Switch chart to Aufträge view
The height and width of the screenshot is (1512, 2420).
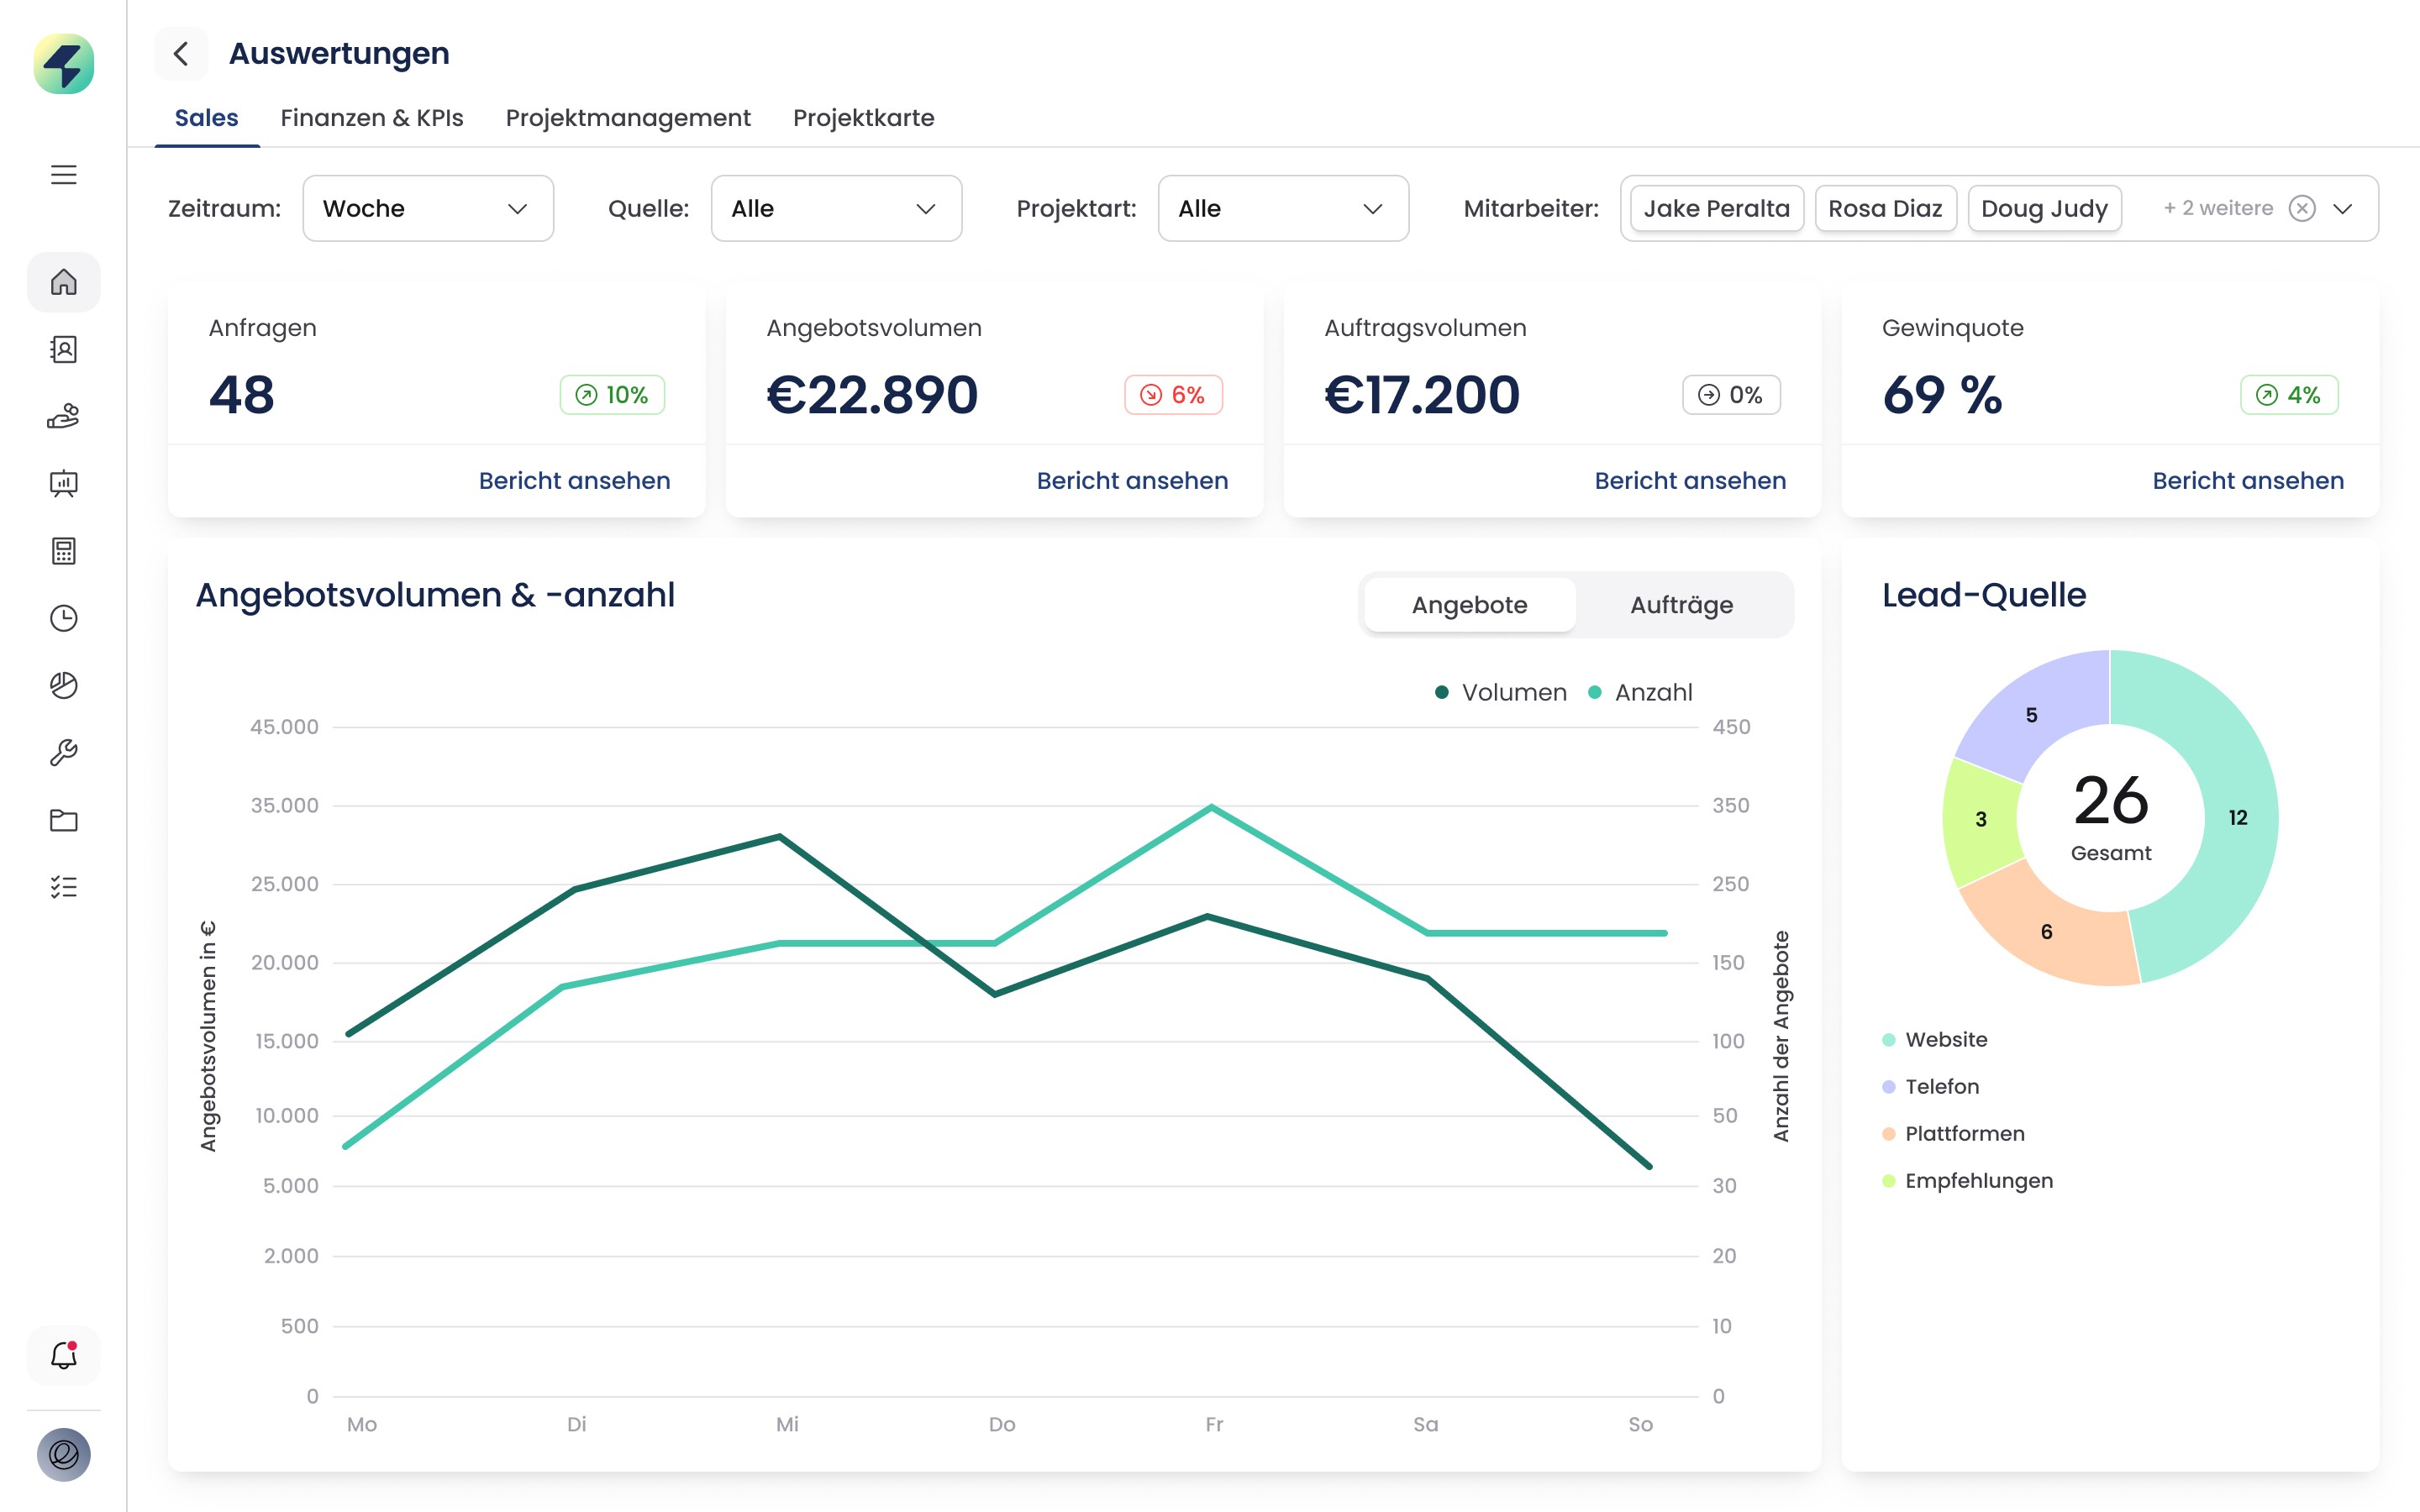pyautogui.click(x=1681, y=605)
